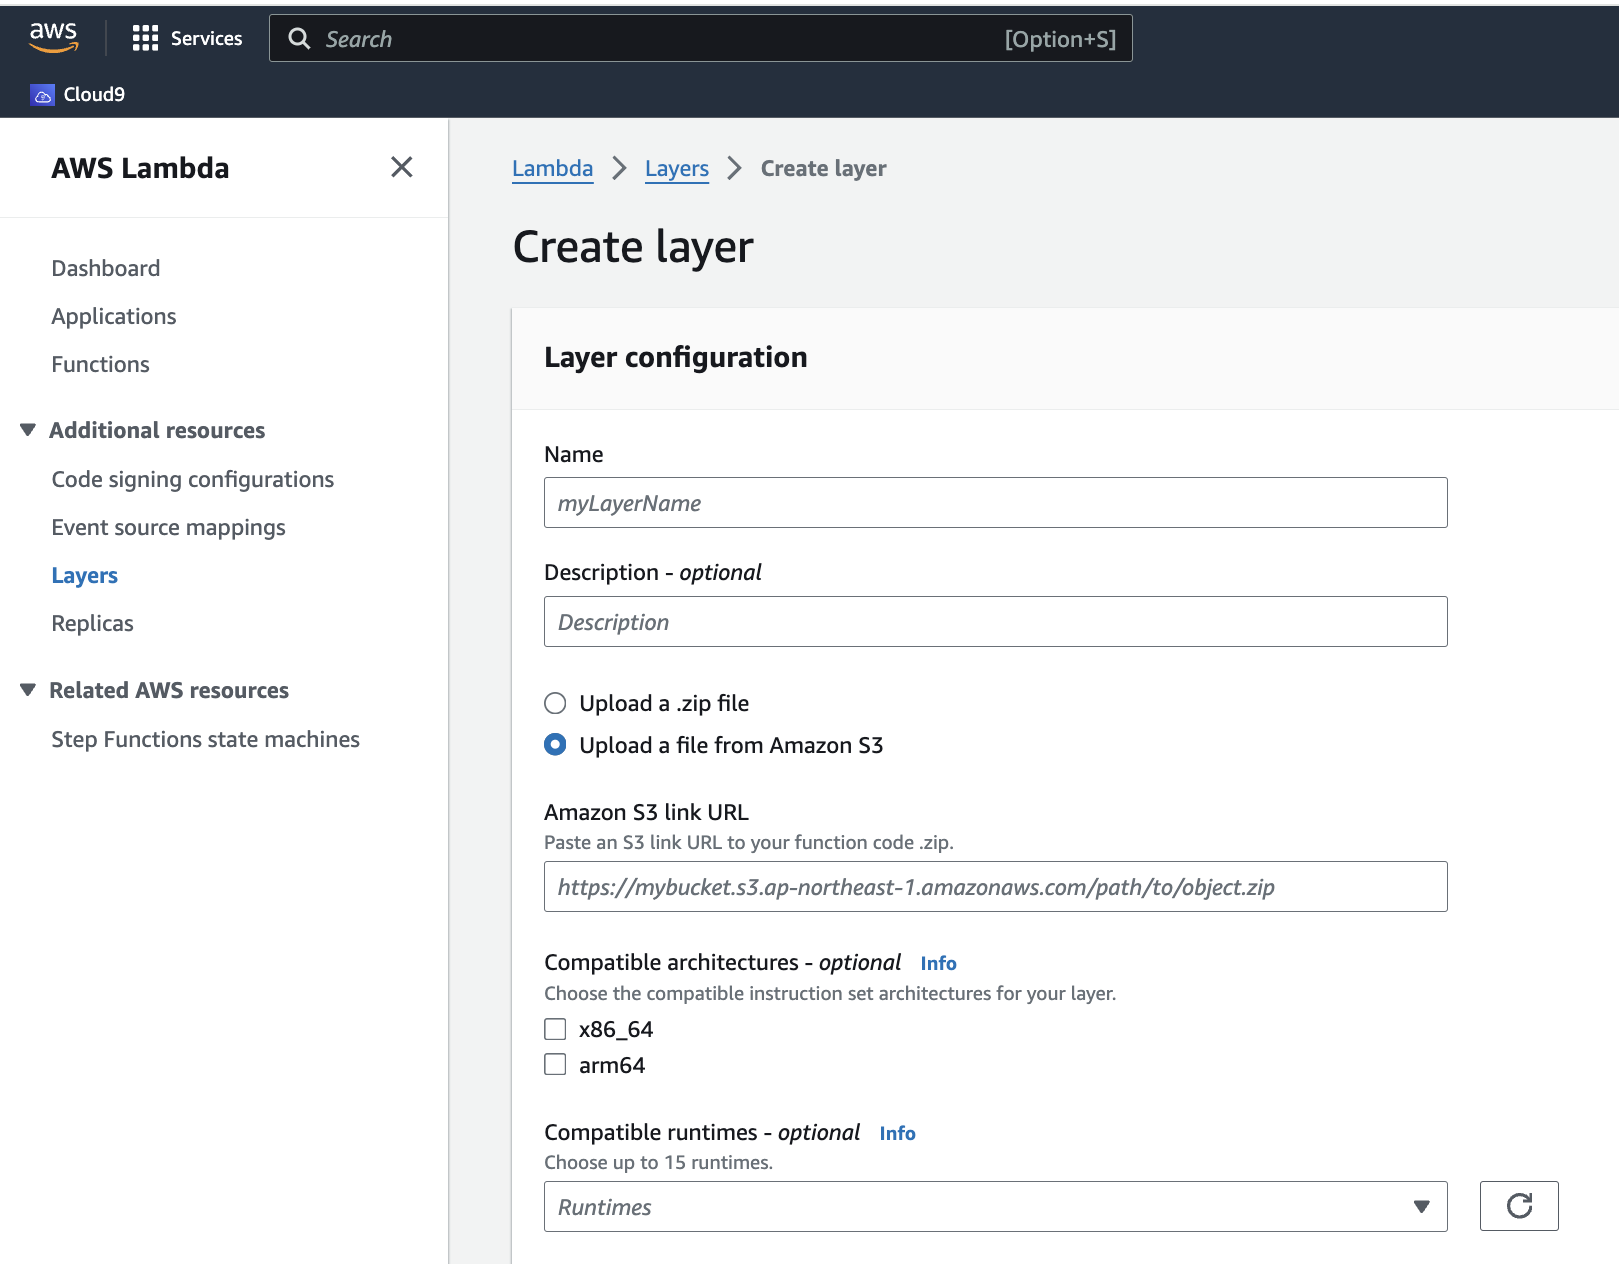
Task: Go to the Dashboard sidebar entry
Action: [105, 267]
